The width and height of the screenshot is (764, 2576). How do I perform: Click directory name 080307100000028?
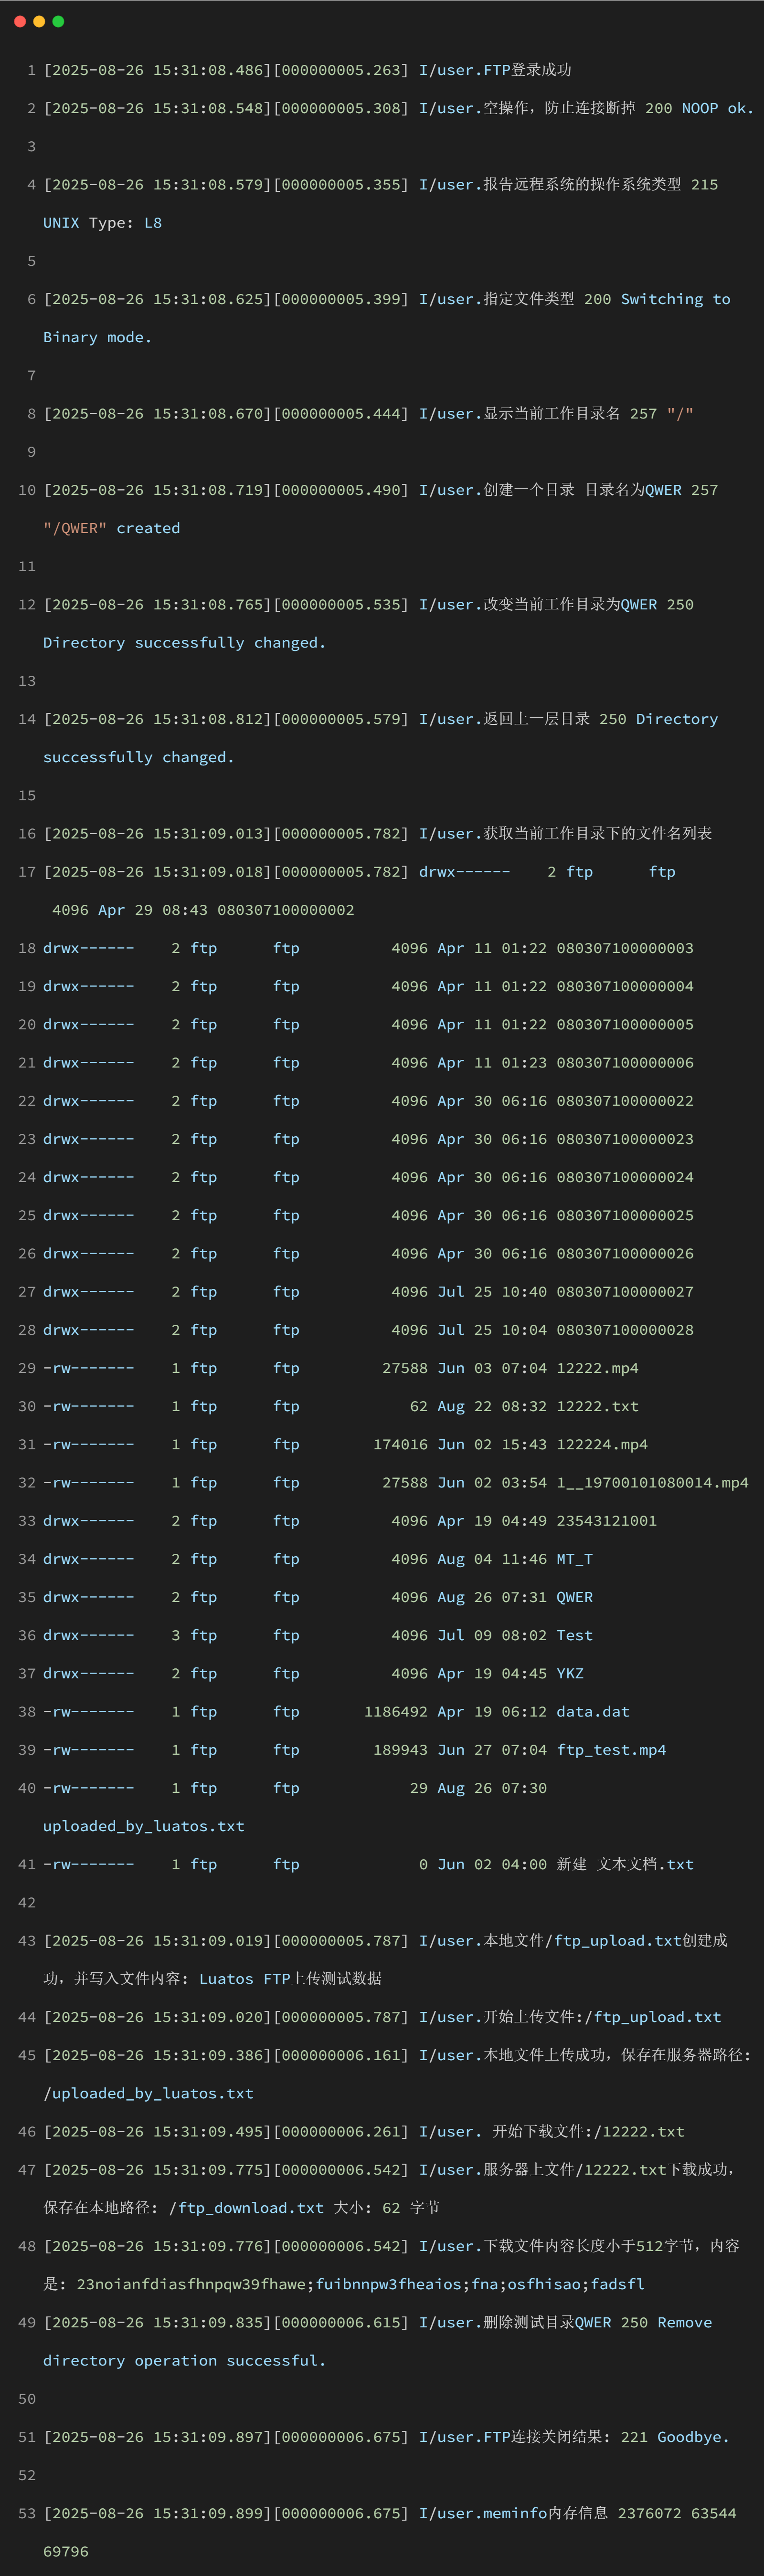pyautogui.click(x=625, y=1330)
